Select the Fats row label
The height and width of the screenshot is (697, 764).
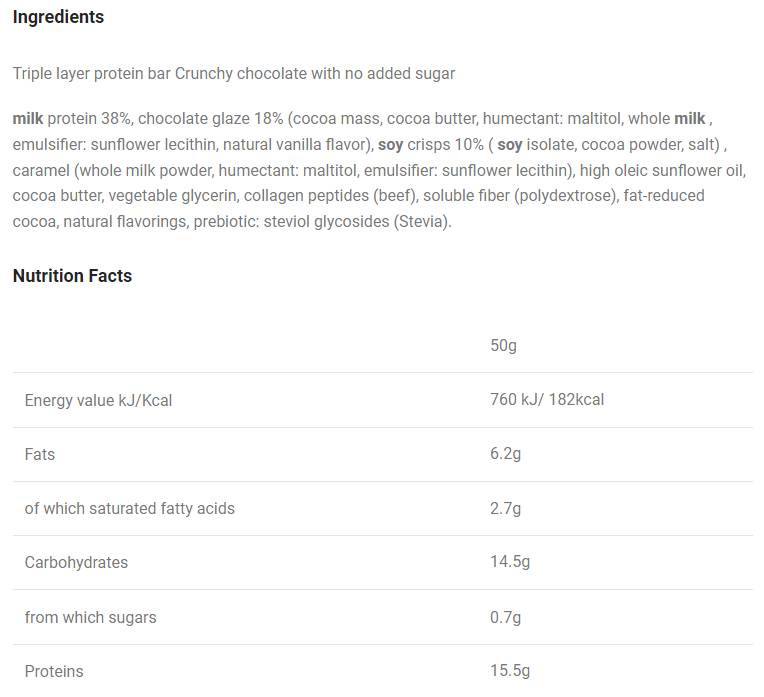tap(40, 454)
